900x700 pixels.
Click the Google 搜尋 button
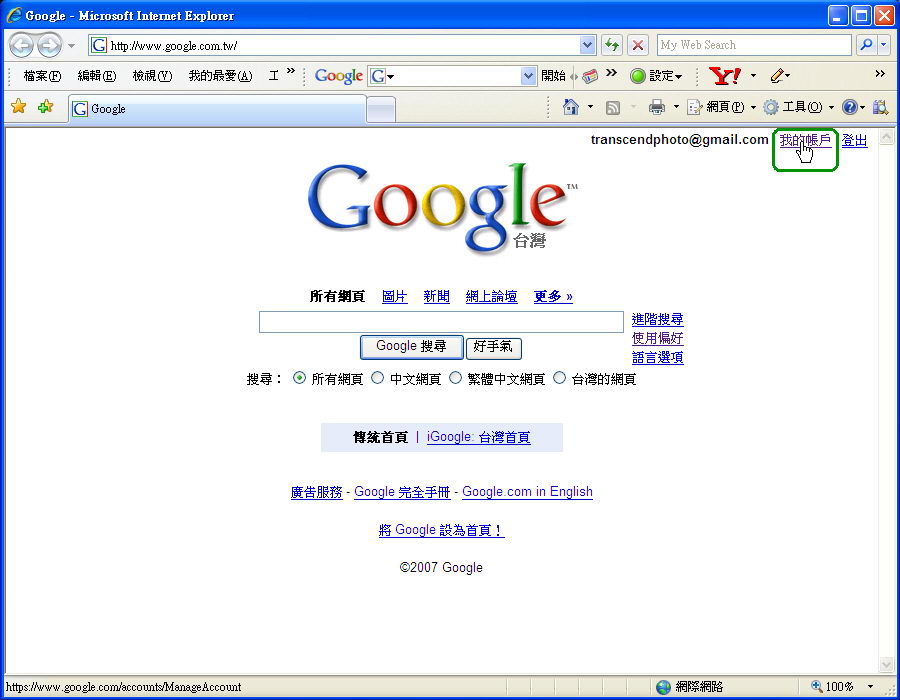click(412, 347)
